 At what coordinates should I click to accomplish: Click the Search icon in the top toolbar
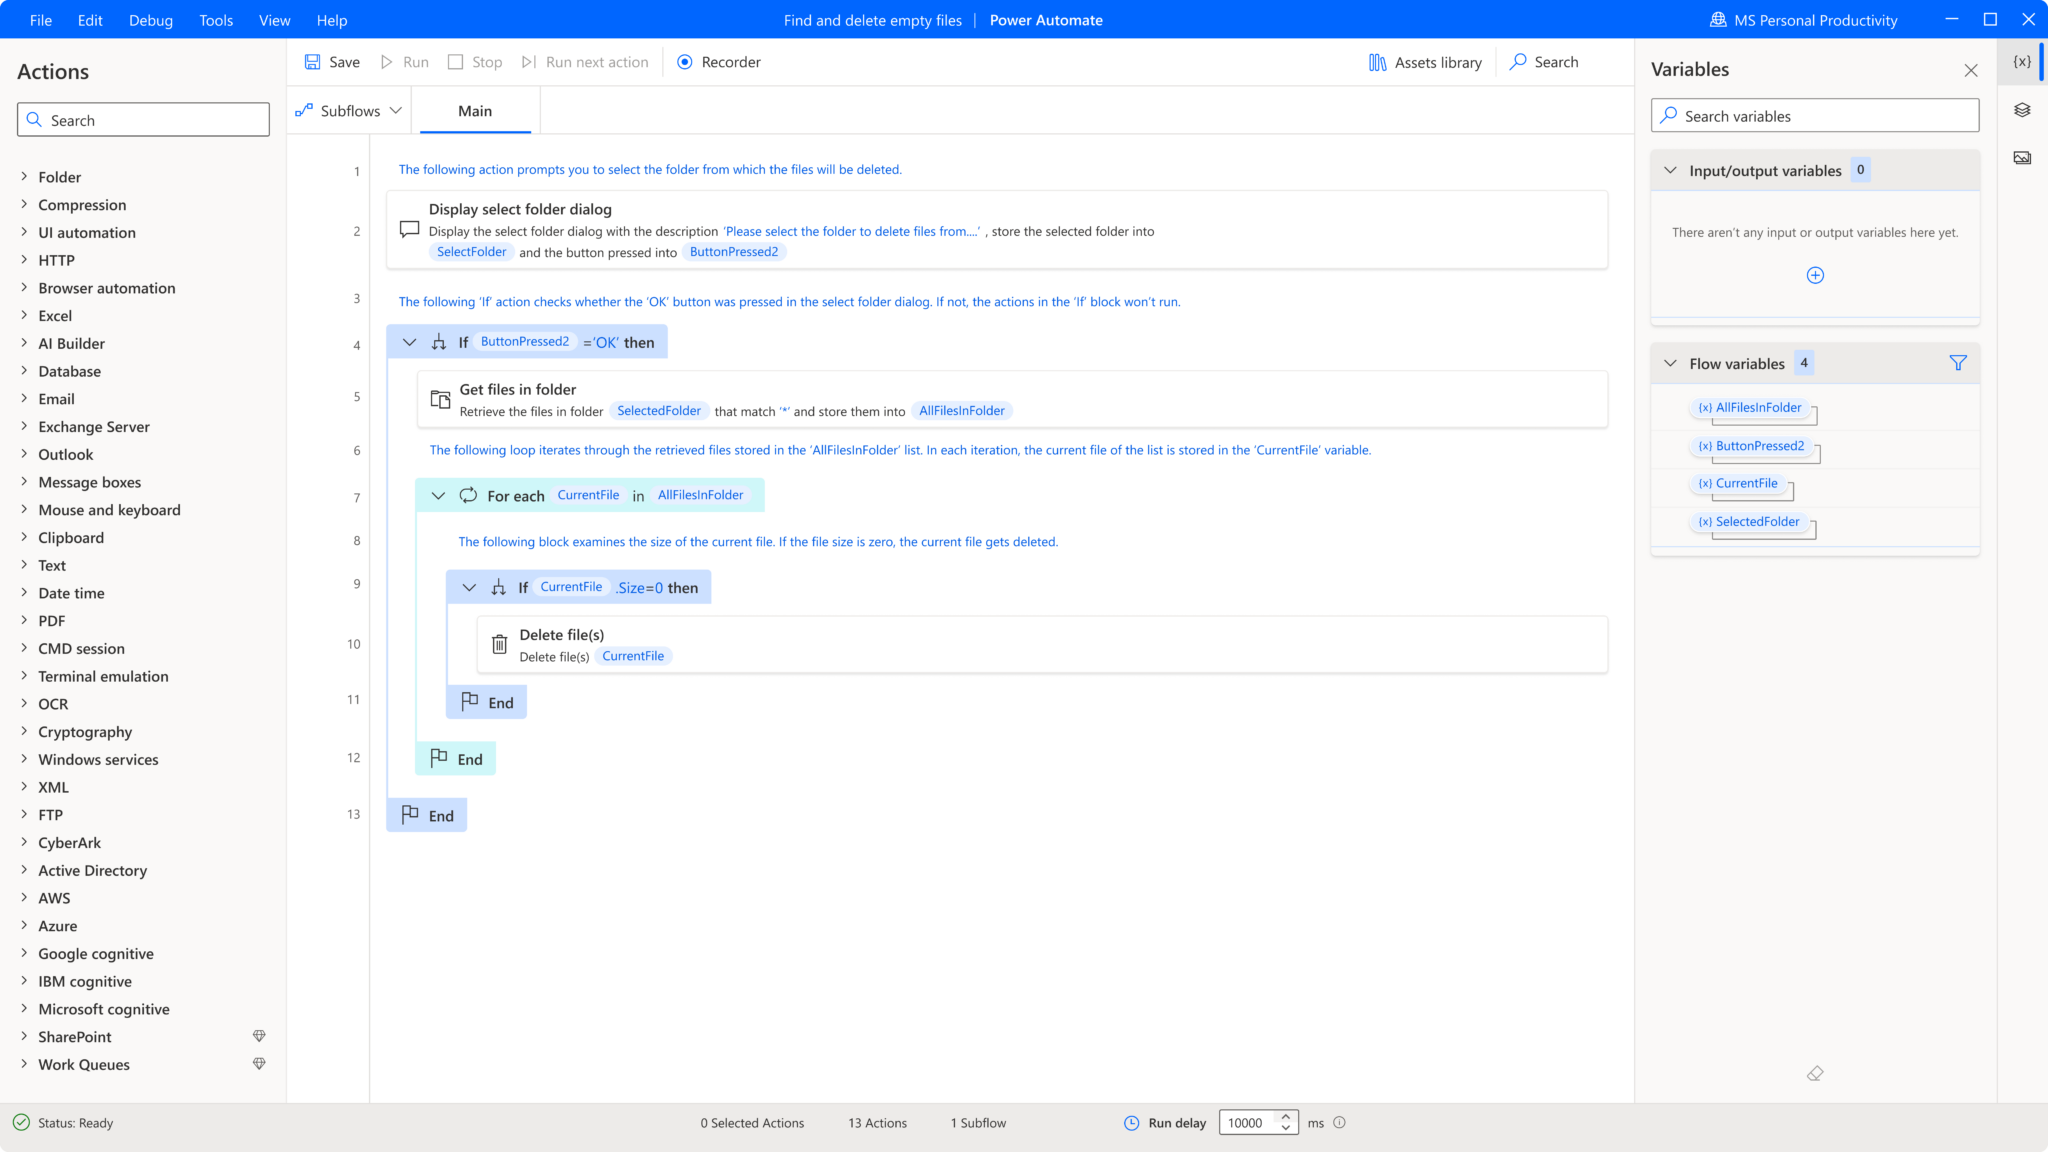pos(1519,62)
